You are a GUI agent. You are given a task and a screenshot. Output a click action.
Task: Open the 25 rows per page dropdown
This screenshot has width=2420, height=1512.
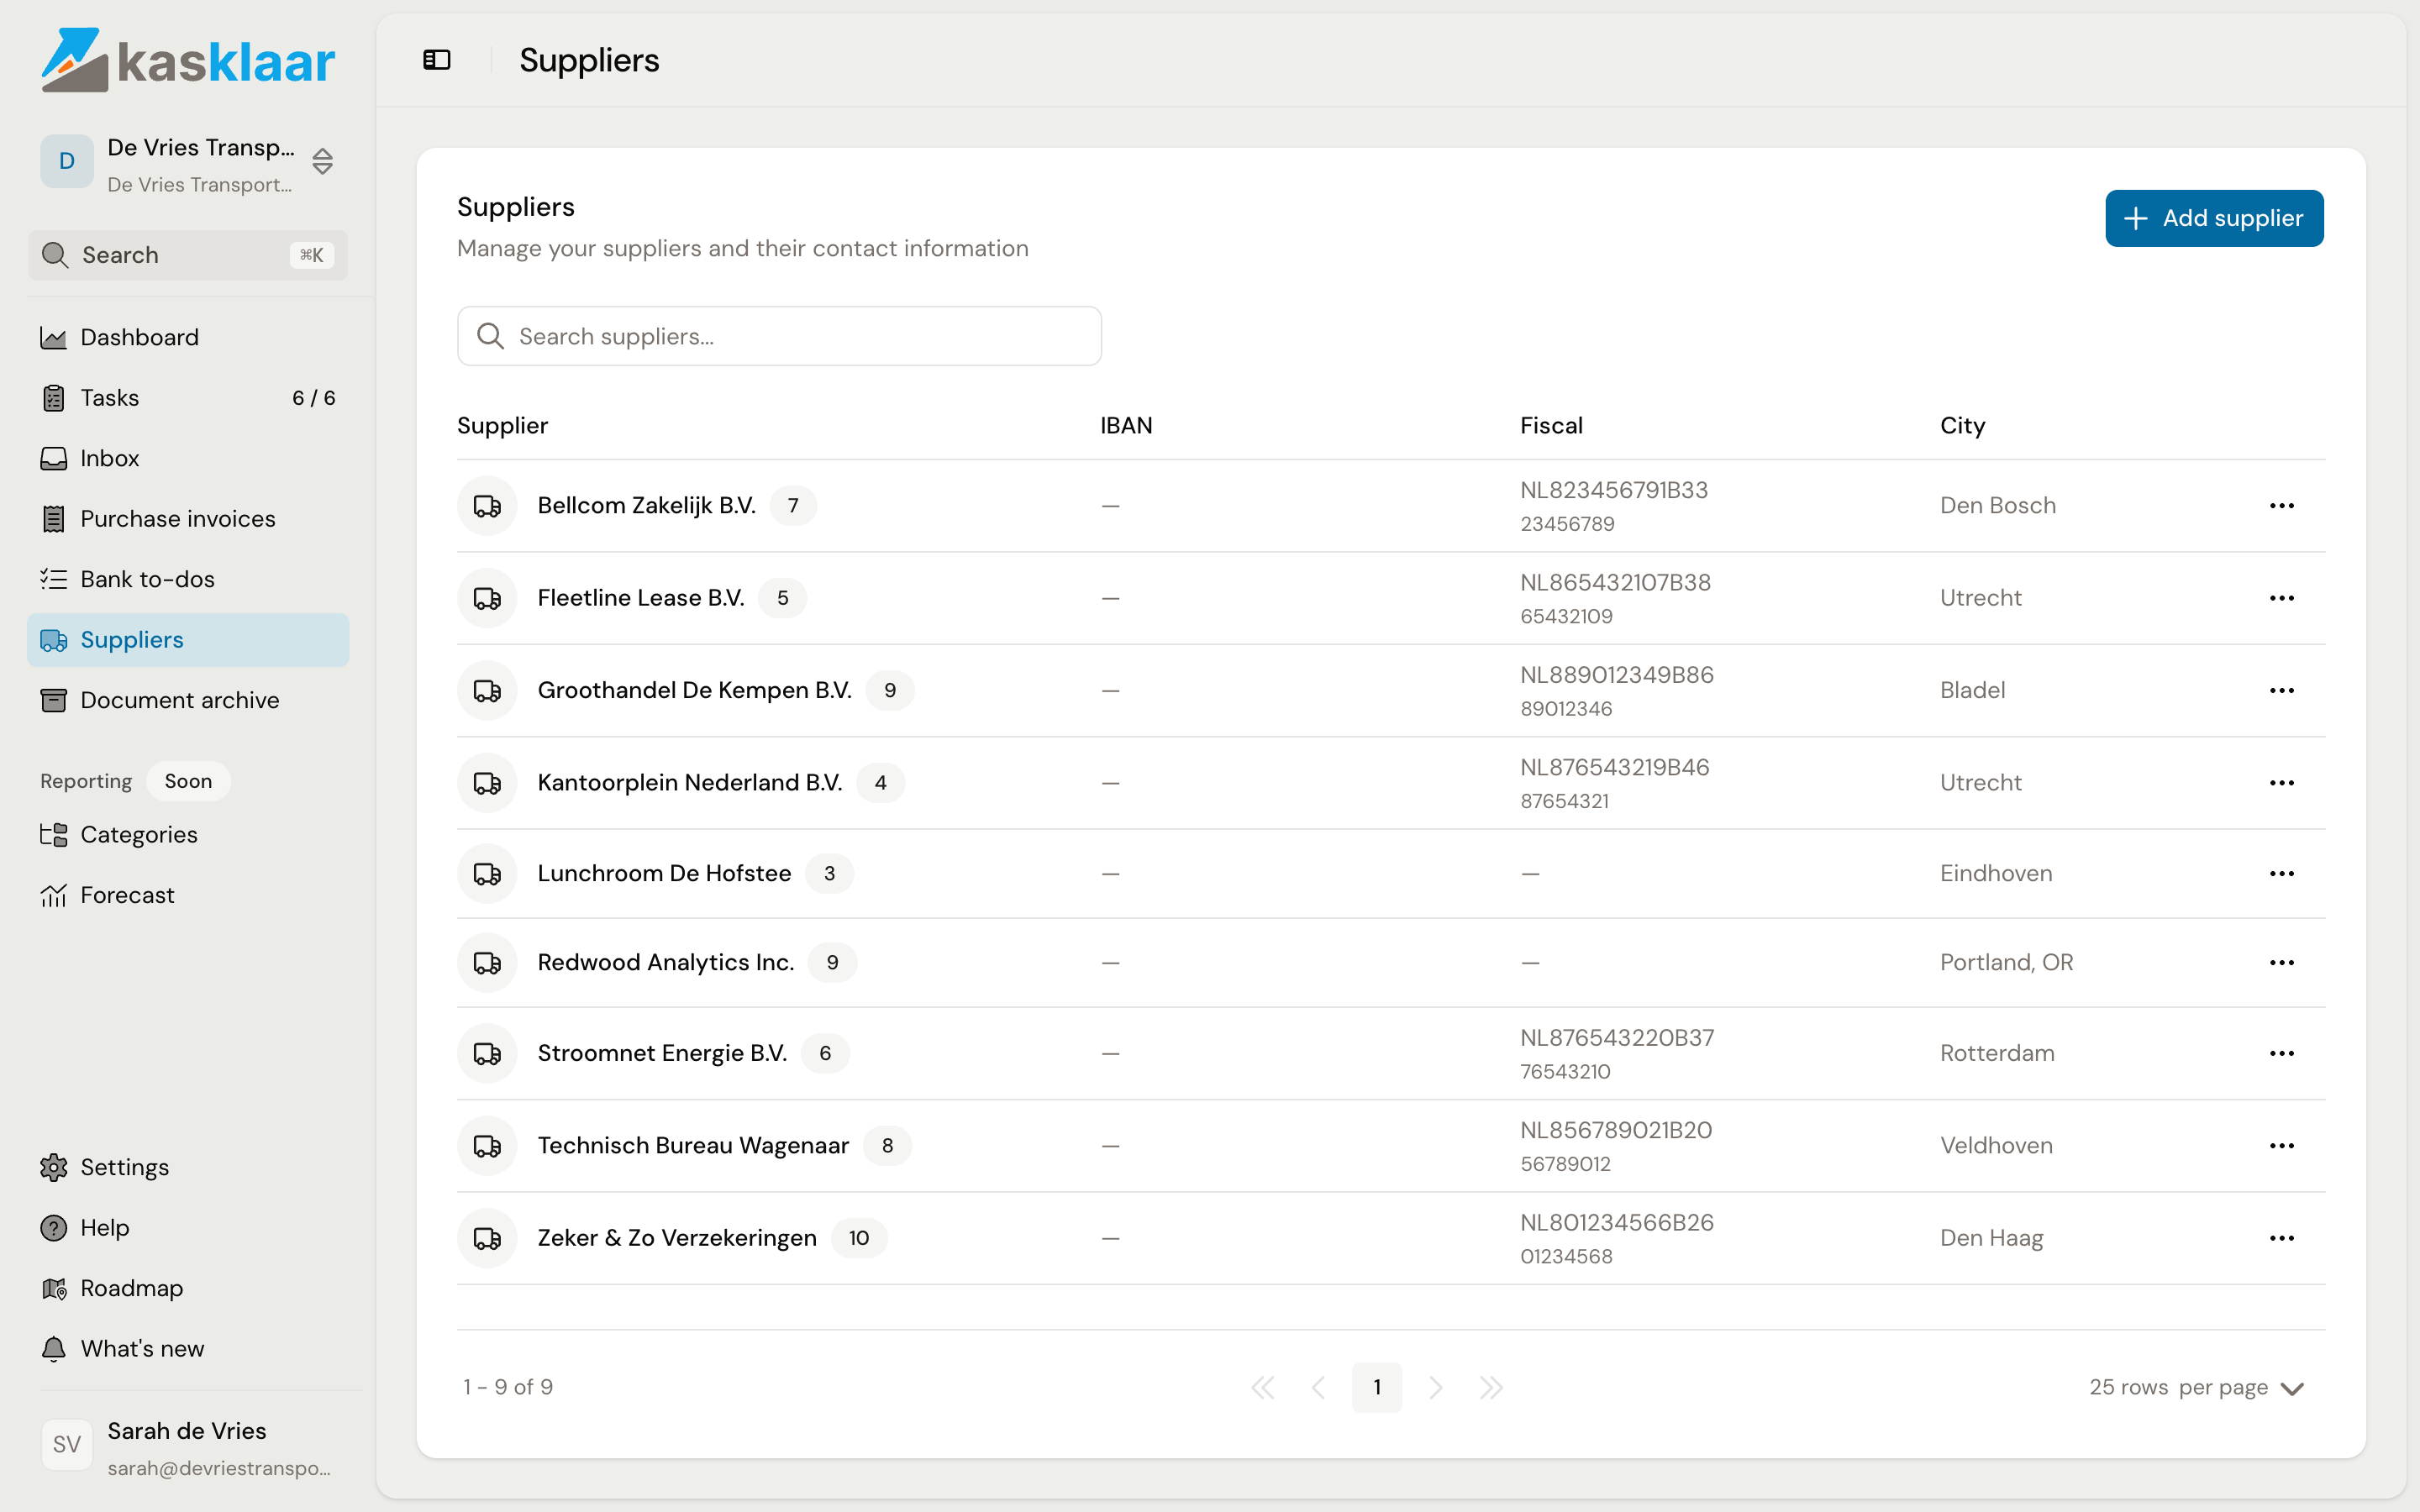click(2196, 1388)
